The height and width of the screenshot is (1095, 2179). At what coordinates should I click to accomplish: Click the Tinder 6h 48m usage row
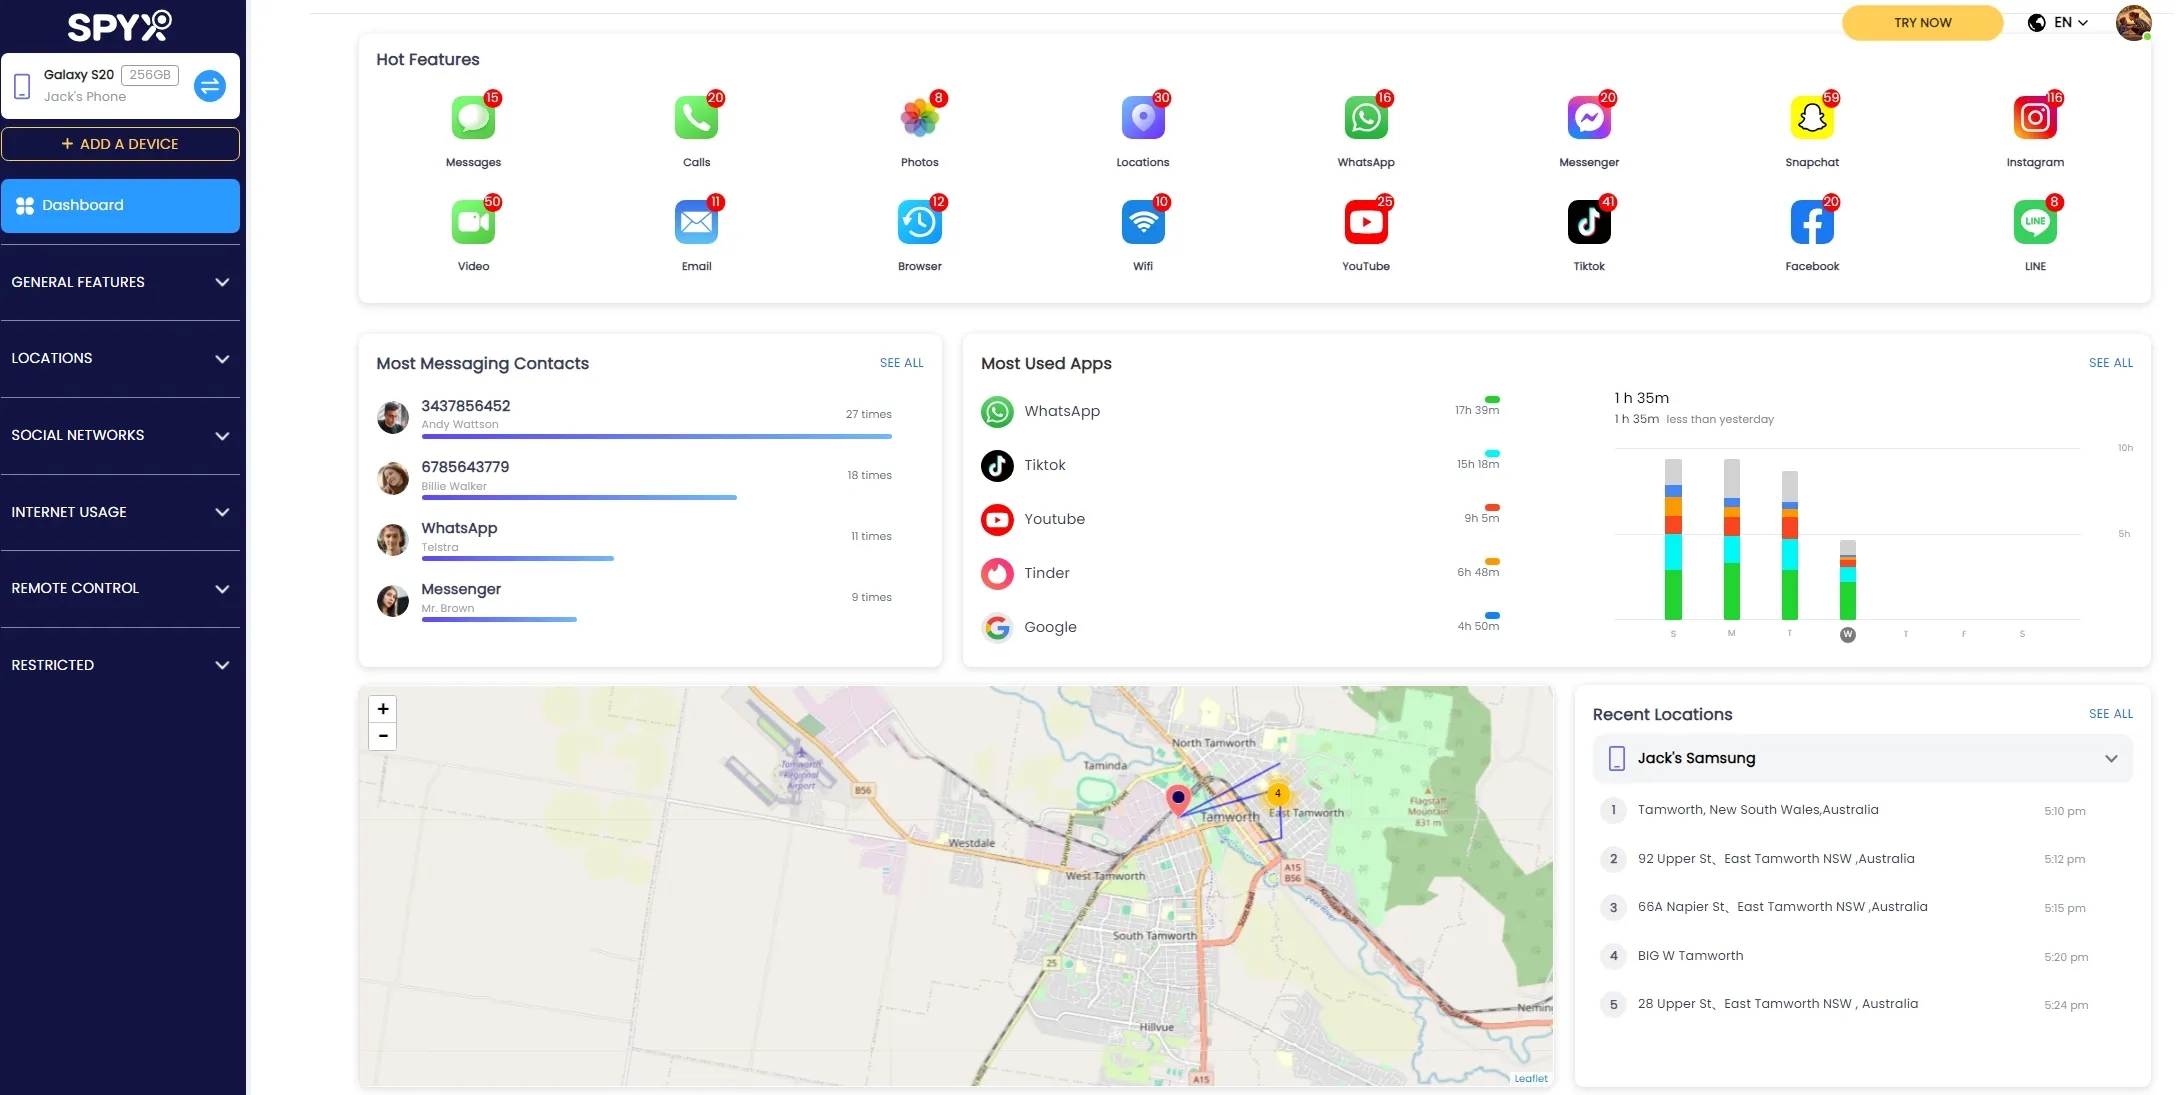(x=1240, y=573)
